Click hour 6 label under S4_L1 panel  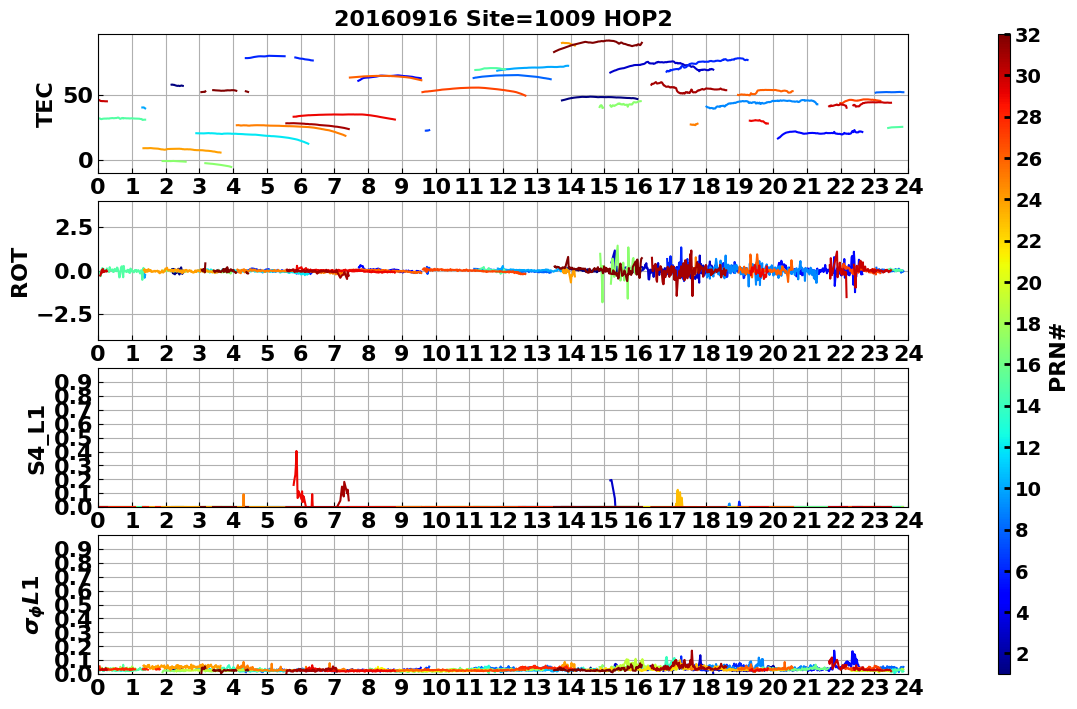click(x=301, y=520)
